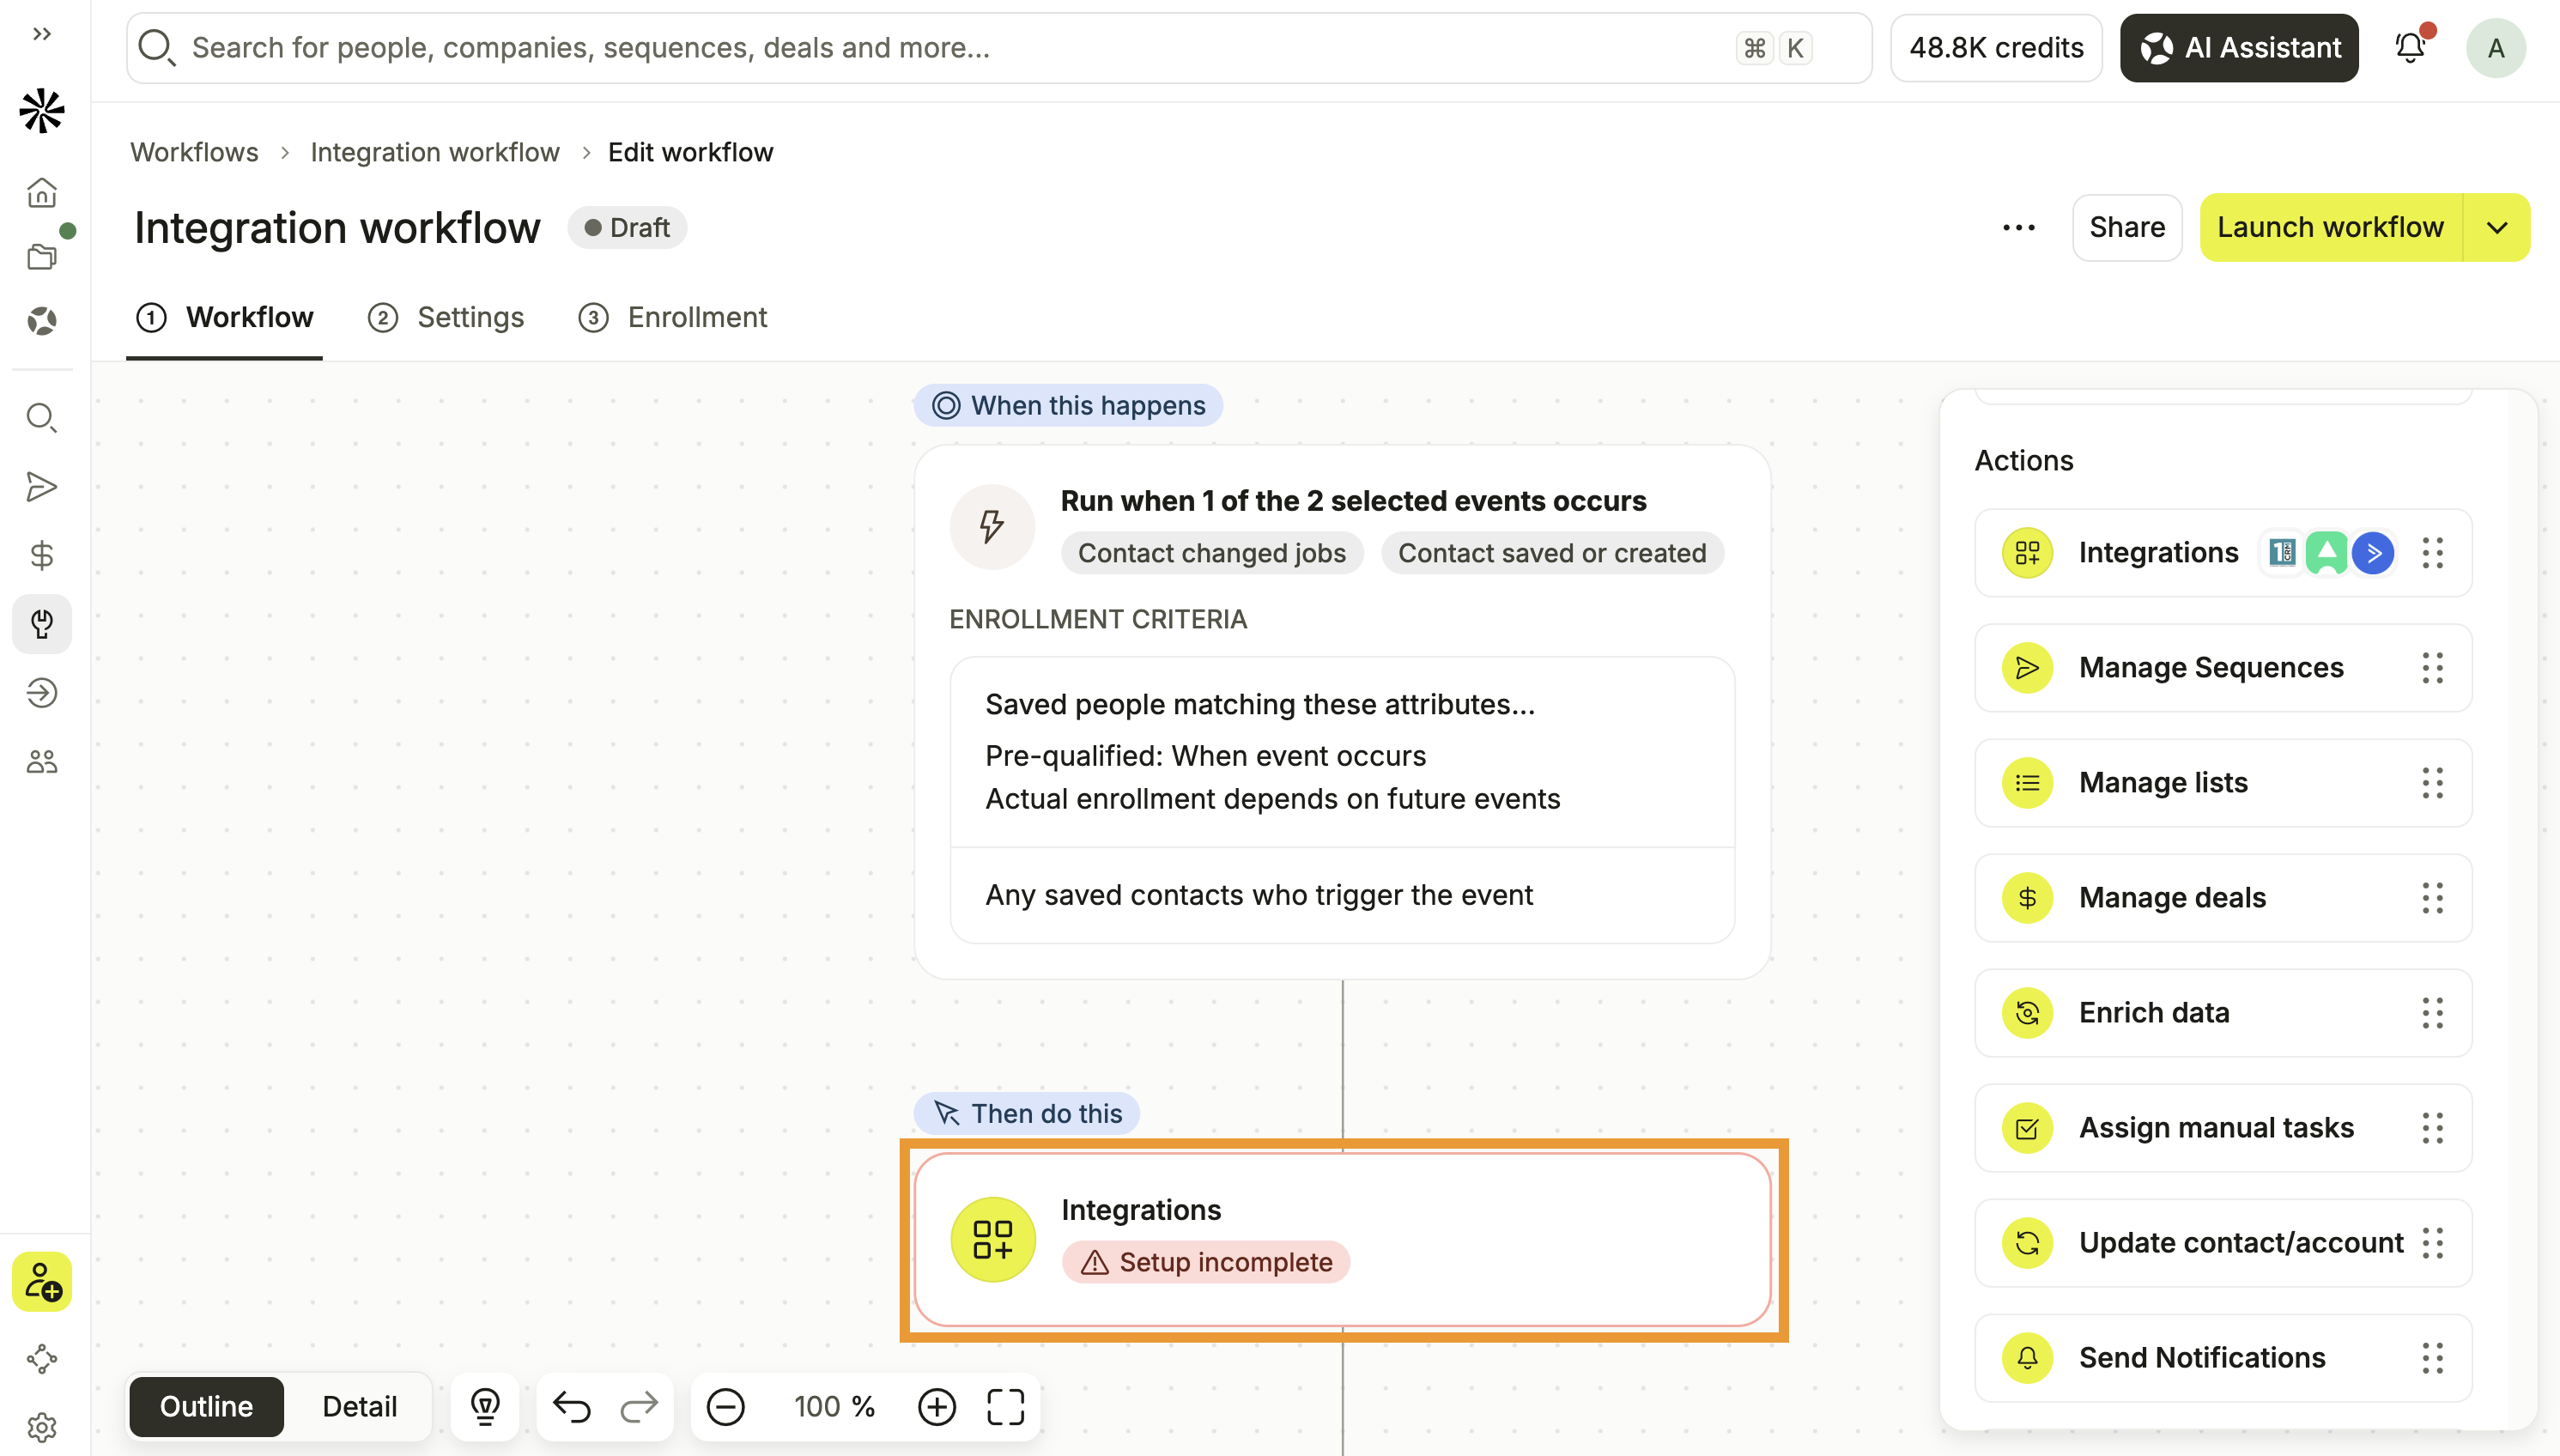
Task: Open the notifications bell
Action: (2411, 47)
